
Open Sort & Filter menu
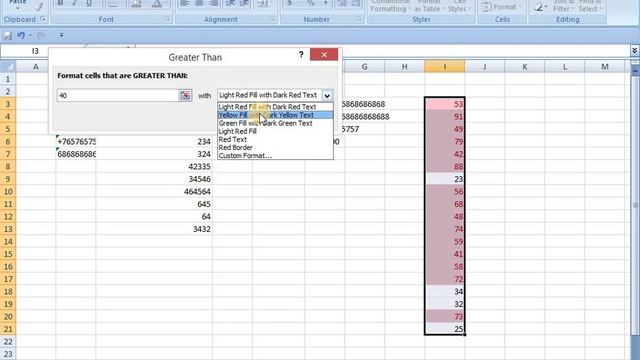point(564,6)
